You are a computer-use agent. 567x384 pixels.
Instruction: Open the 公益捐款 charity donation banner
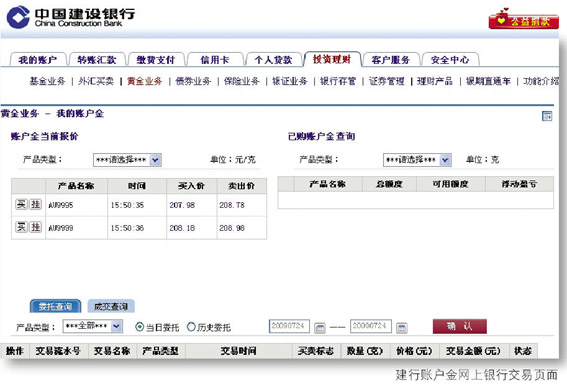[523, 20]
